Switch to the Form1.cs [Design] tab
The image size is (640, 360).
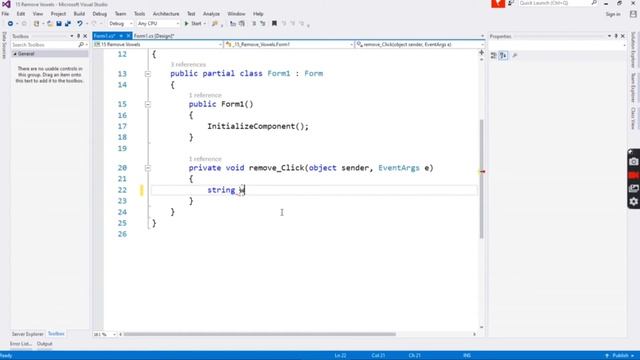pos(154,36)
